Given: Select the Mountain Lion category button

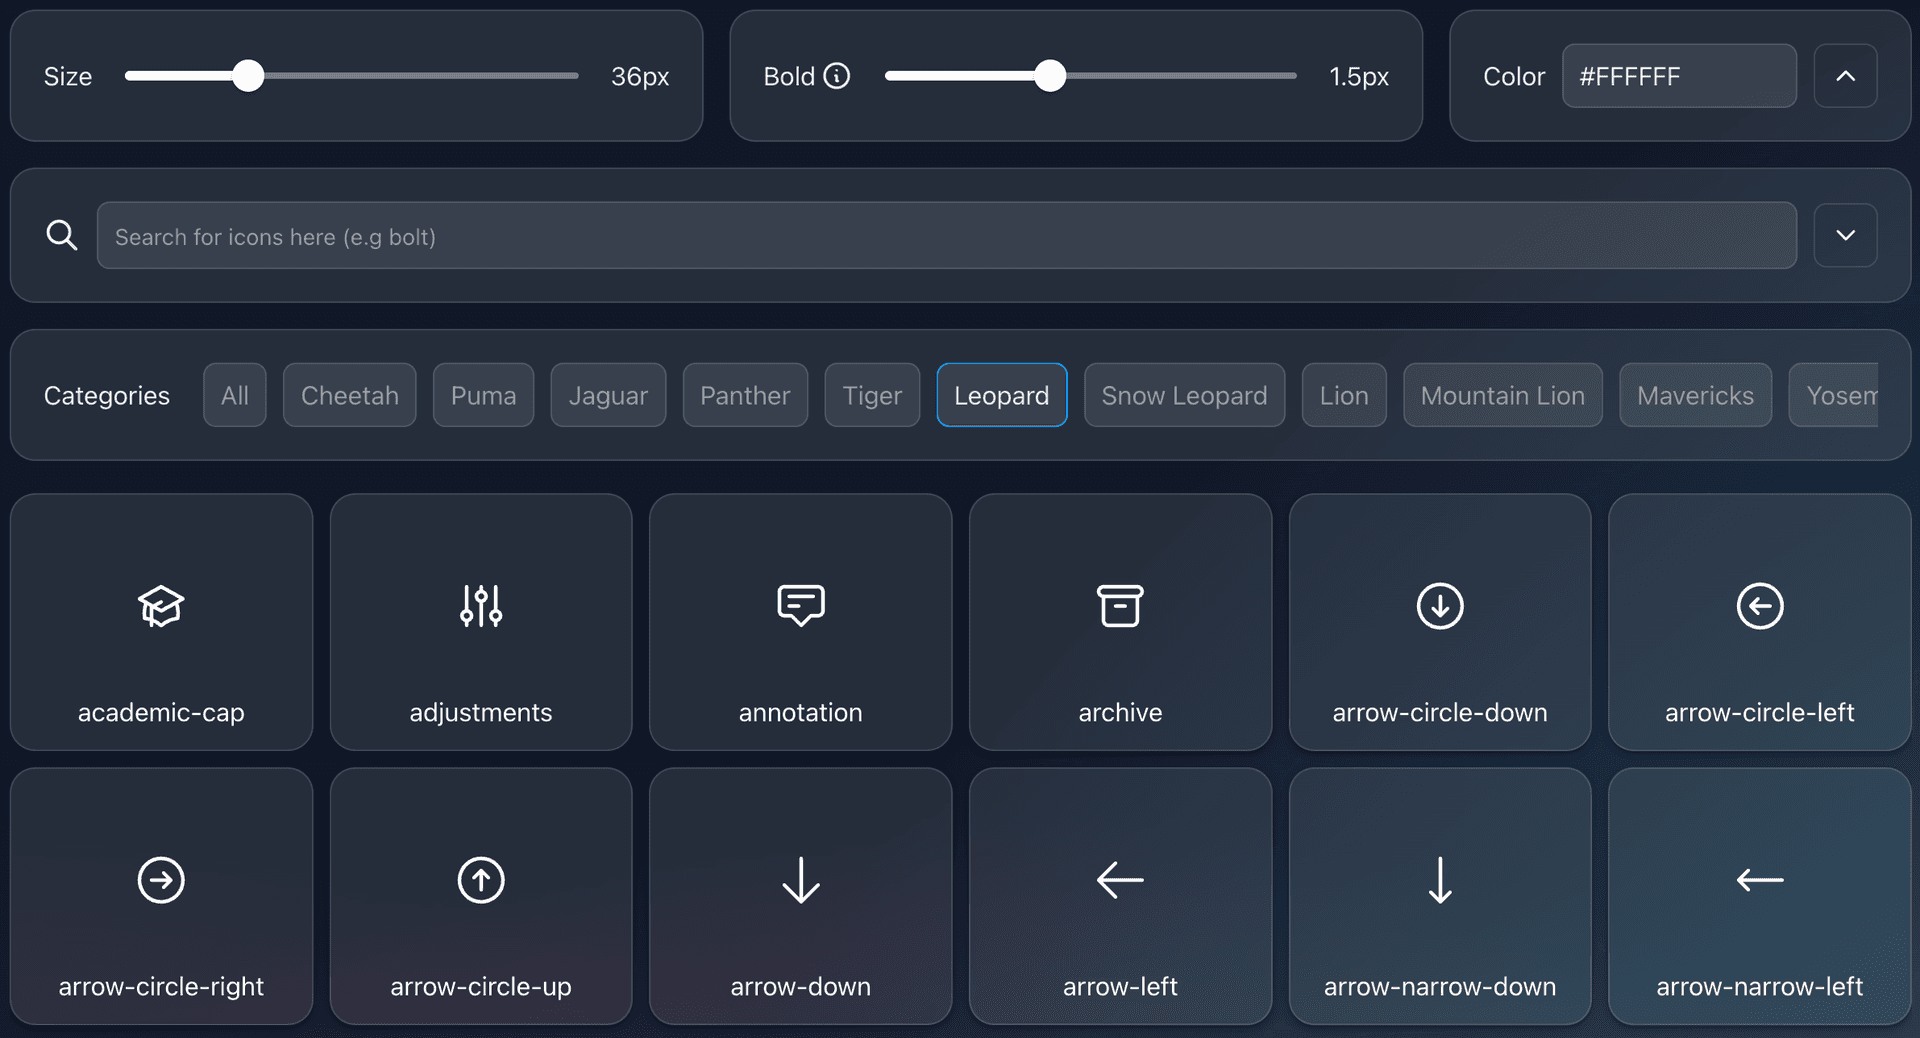Looking at the screenshot, I should click(1502, 395).
